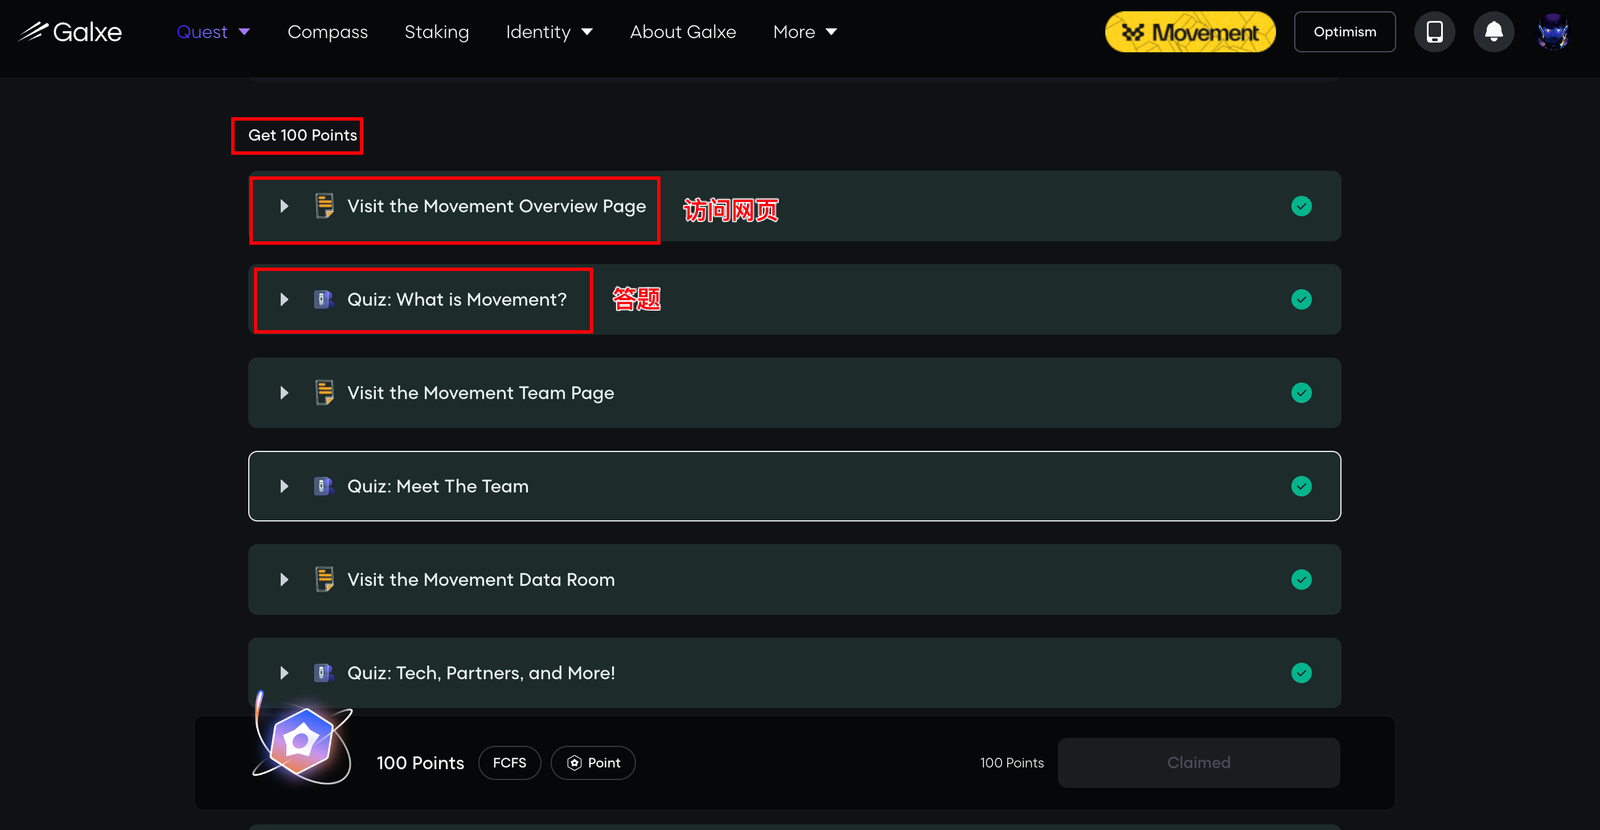The image size is (1600, 830).
Task: Click the green check of Tech, Partners quiz
Action: 1301,673
